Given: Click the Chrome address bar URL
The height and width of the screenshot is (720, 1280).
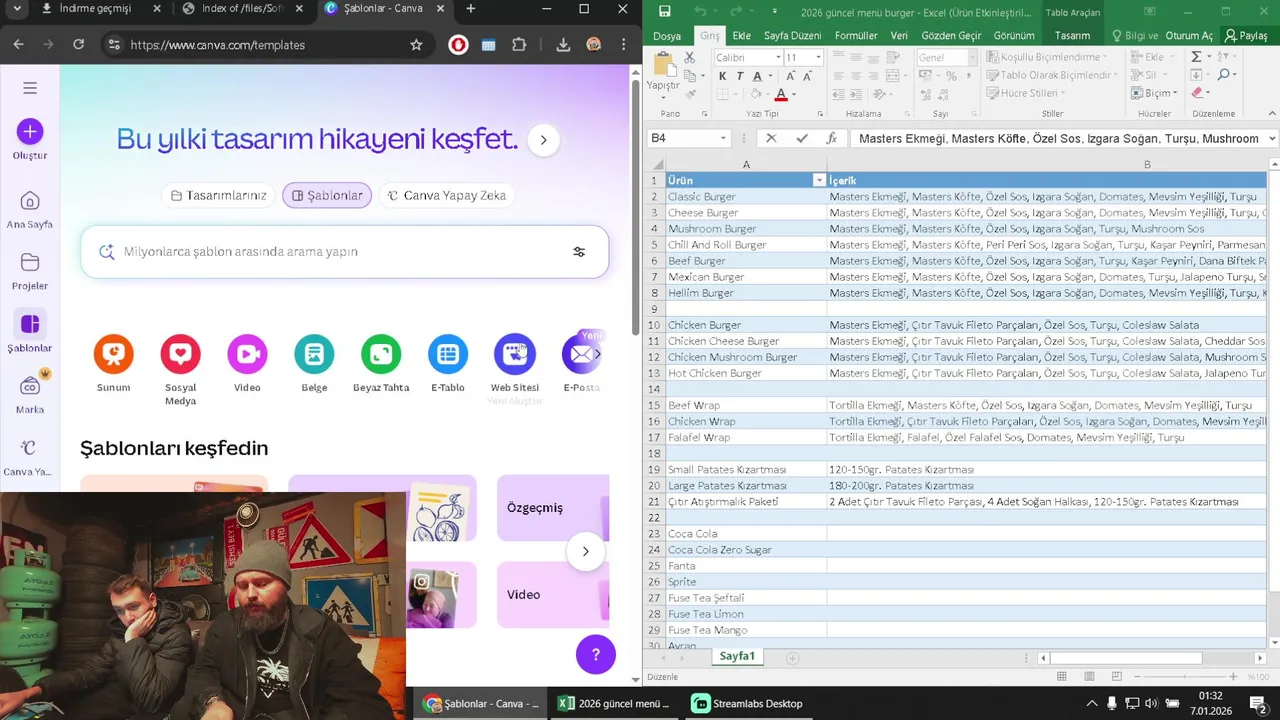Looking at the screenshot, I should tap(217, 45).
